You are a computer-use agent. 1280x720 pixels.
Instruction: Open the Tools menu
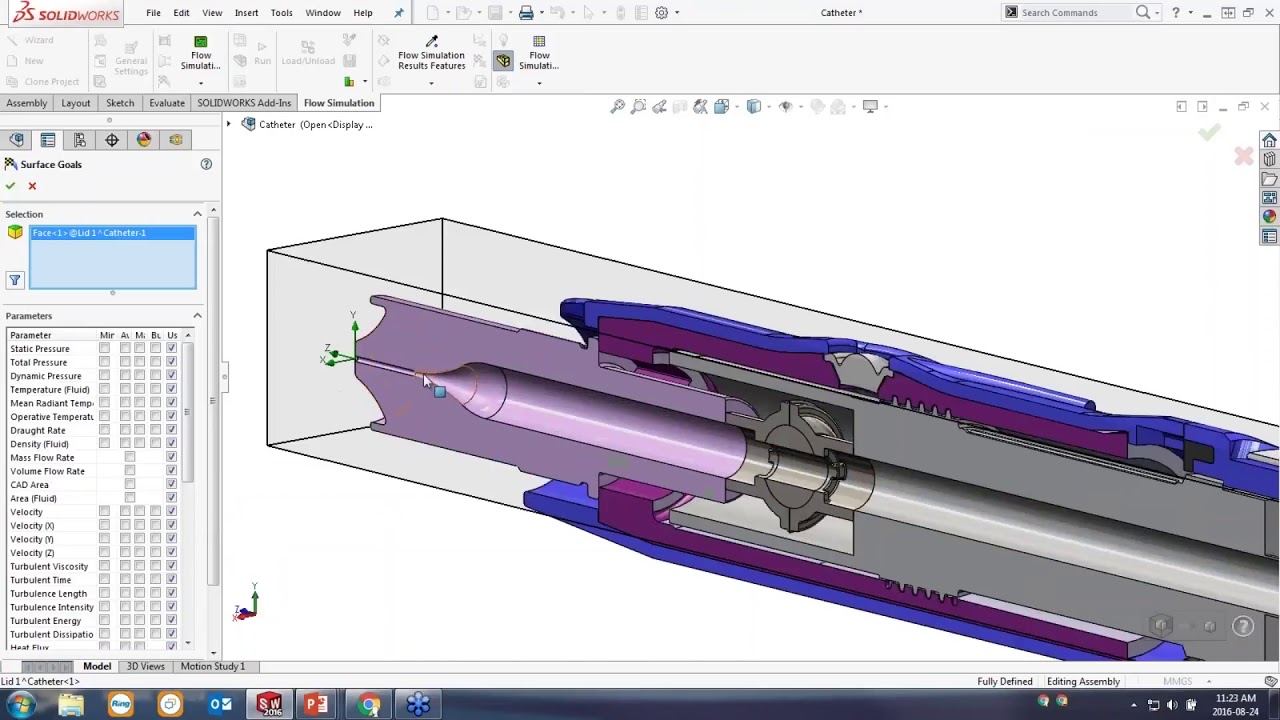coord(281,13)
